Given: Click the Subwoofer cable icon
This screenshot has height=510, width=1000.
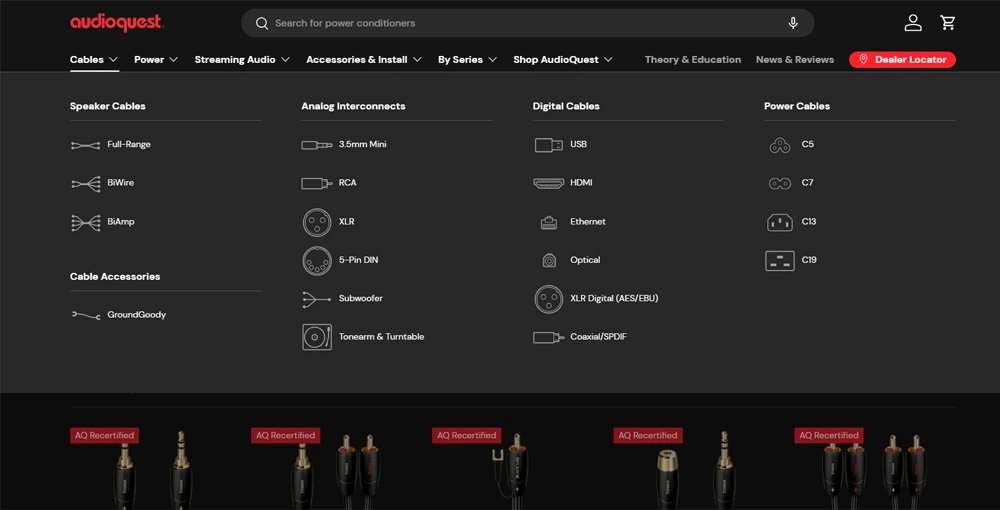Looking at the screenshot, I should 317,299.
